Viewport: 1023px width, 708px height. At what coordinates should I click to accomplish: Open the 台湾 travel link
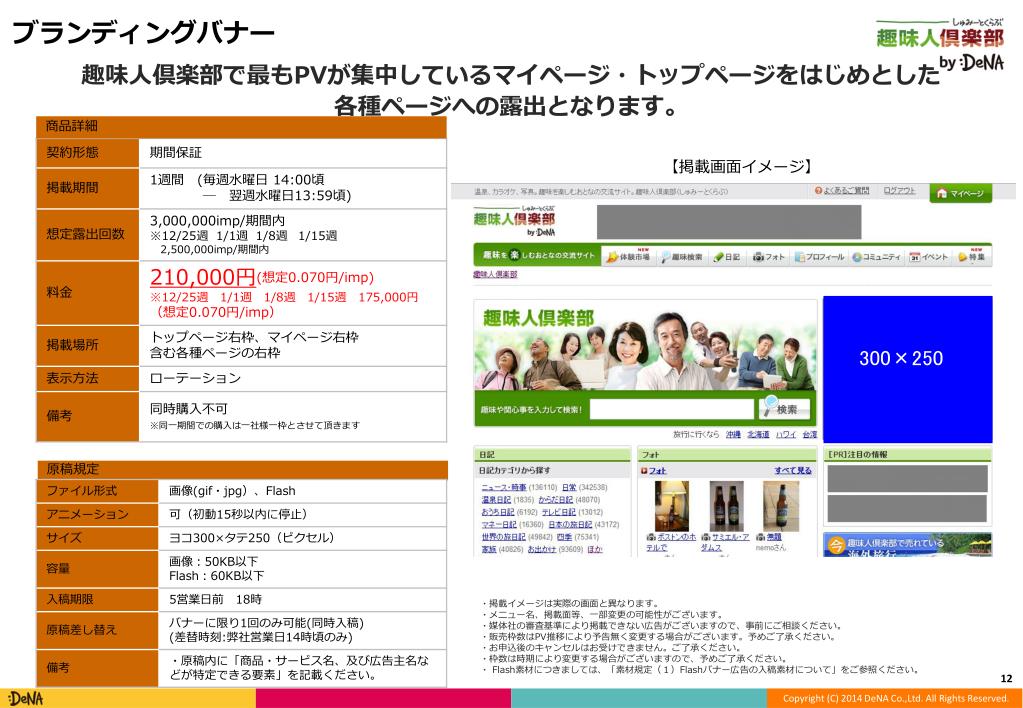point(810,435)
